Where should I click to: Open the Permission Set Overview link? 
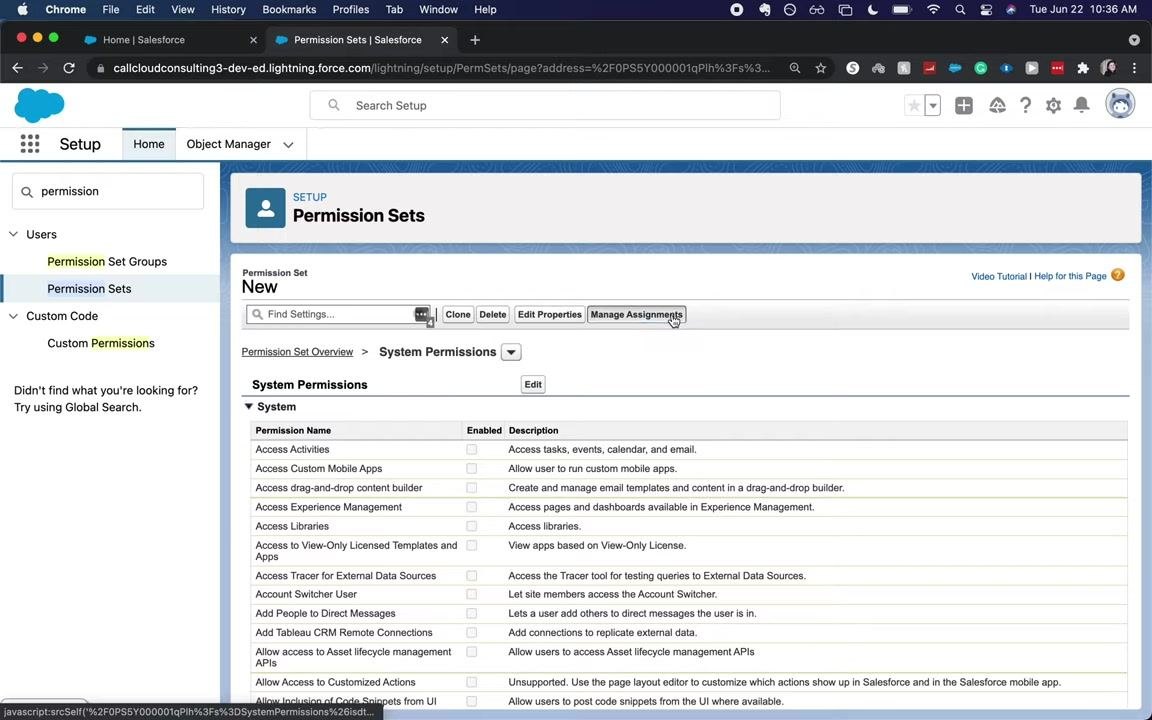pos(298,352)
